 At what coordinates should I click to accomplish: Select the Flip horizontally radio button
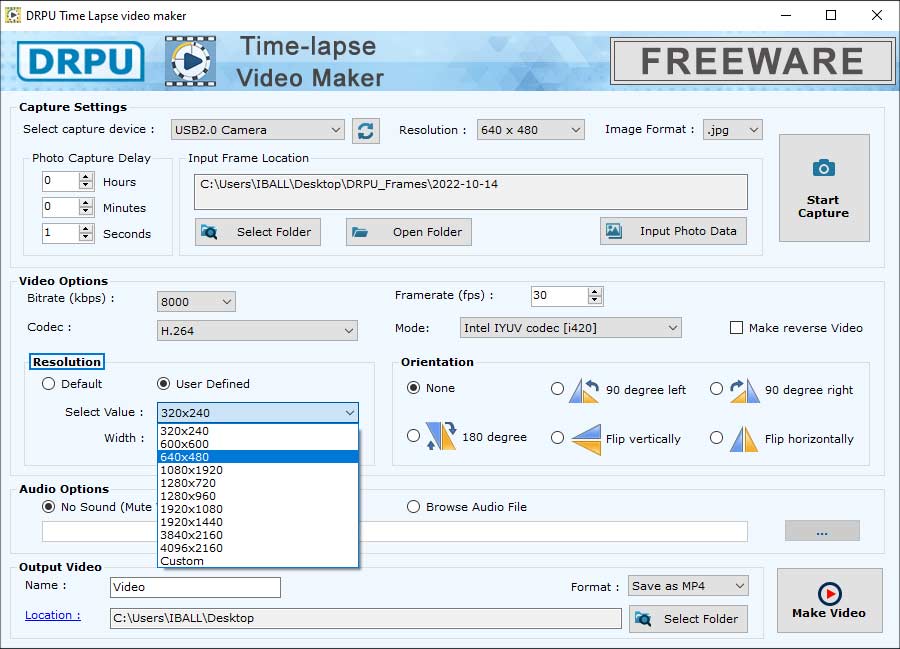716,438
